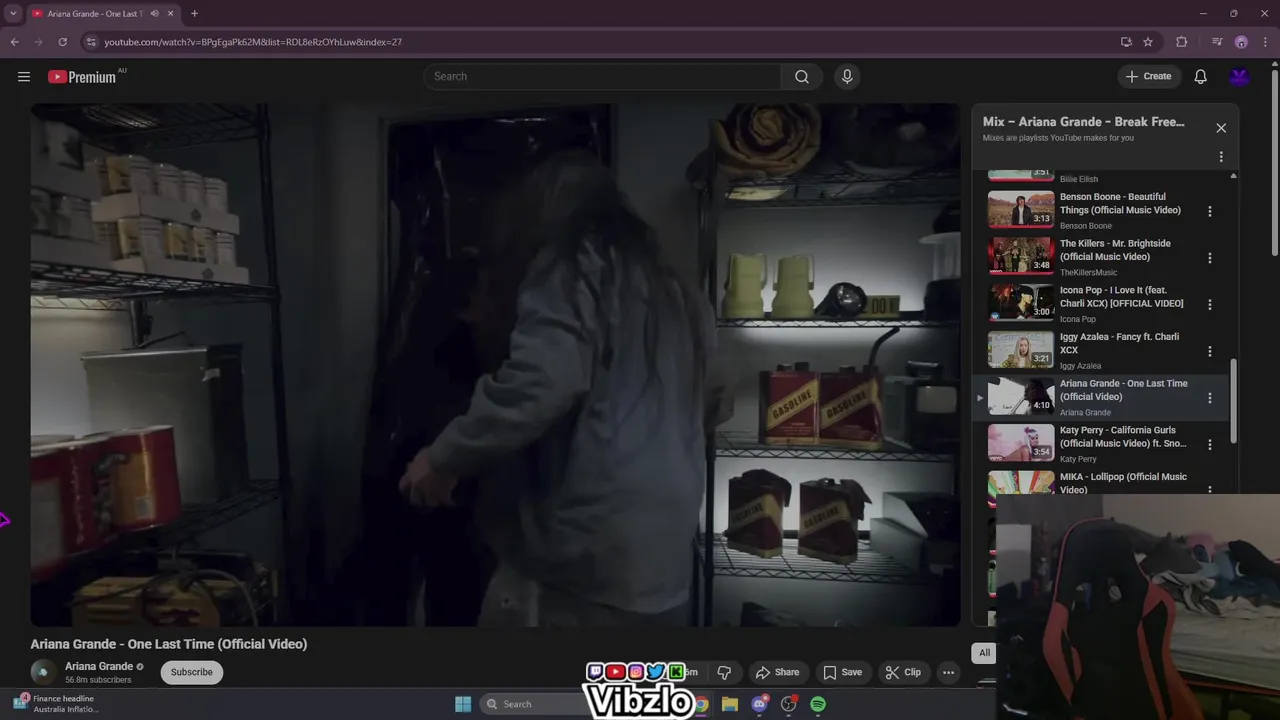The width and height of the screenshot is (1280, 720).
Task: Close the Ariana Grande browser tab
Action: tap(171, 14)
